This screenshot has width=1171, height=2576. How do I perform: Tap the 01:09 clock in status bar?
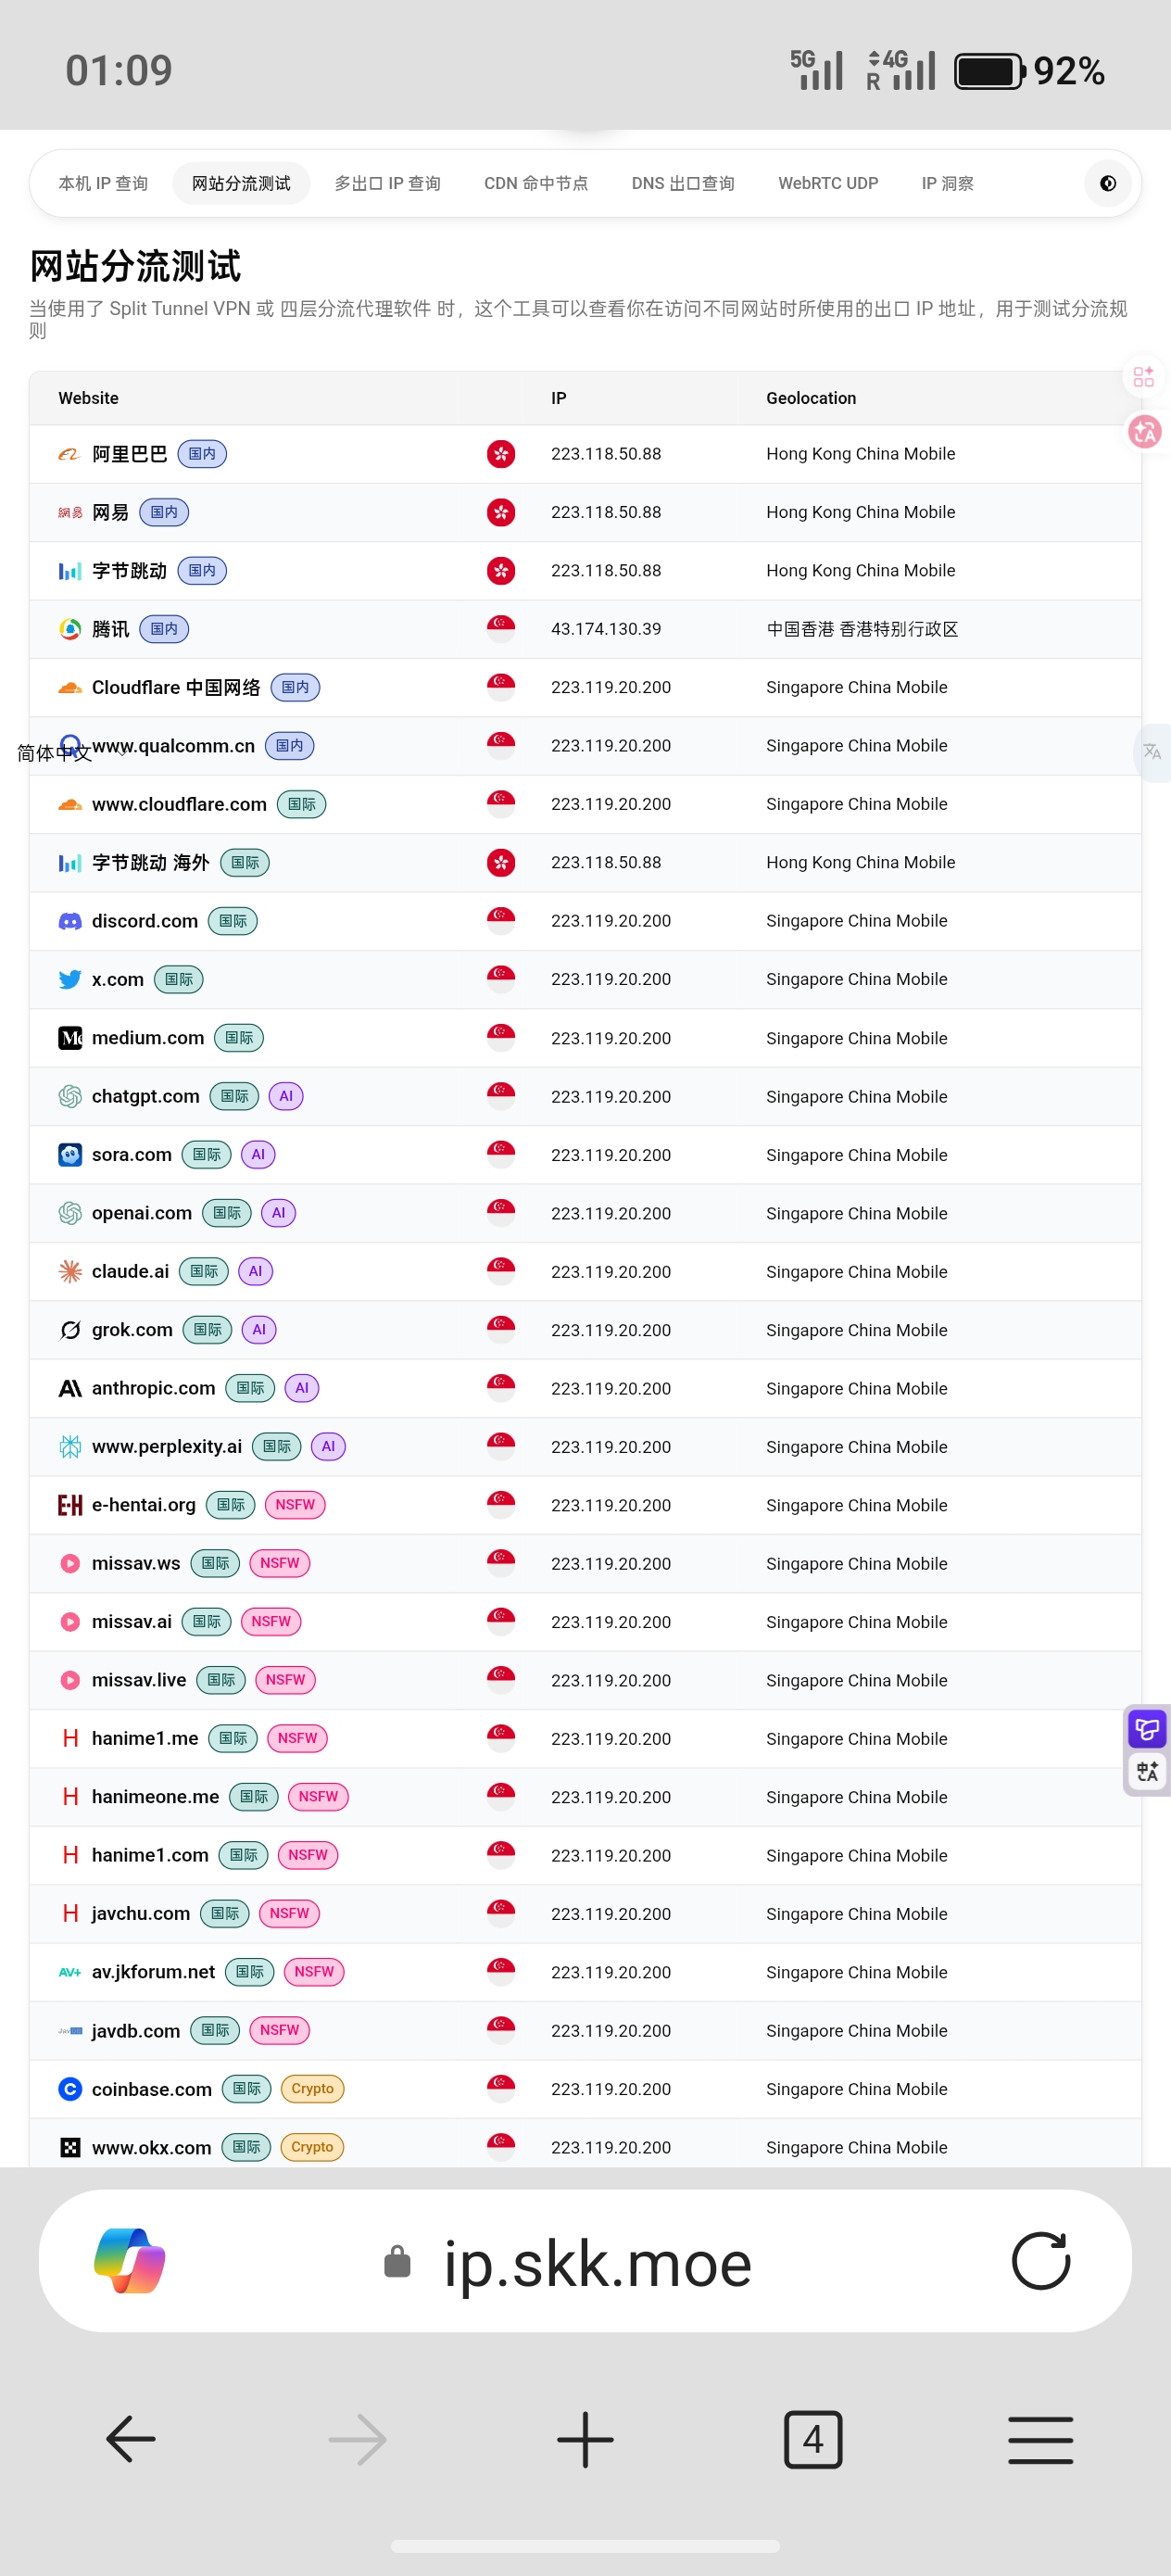pyautogui.click(x=119, y=70)
